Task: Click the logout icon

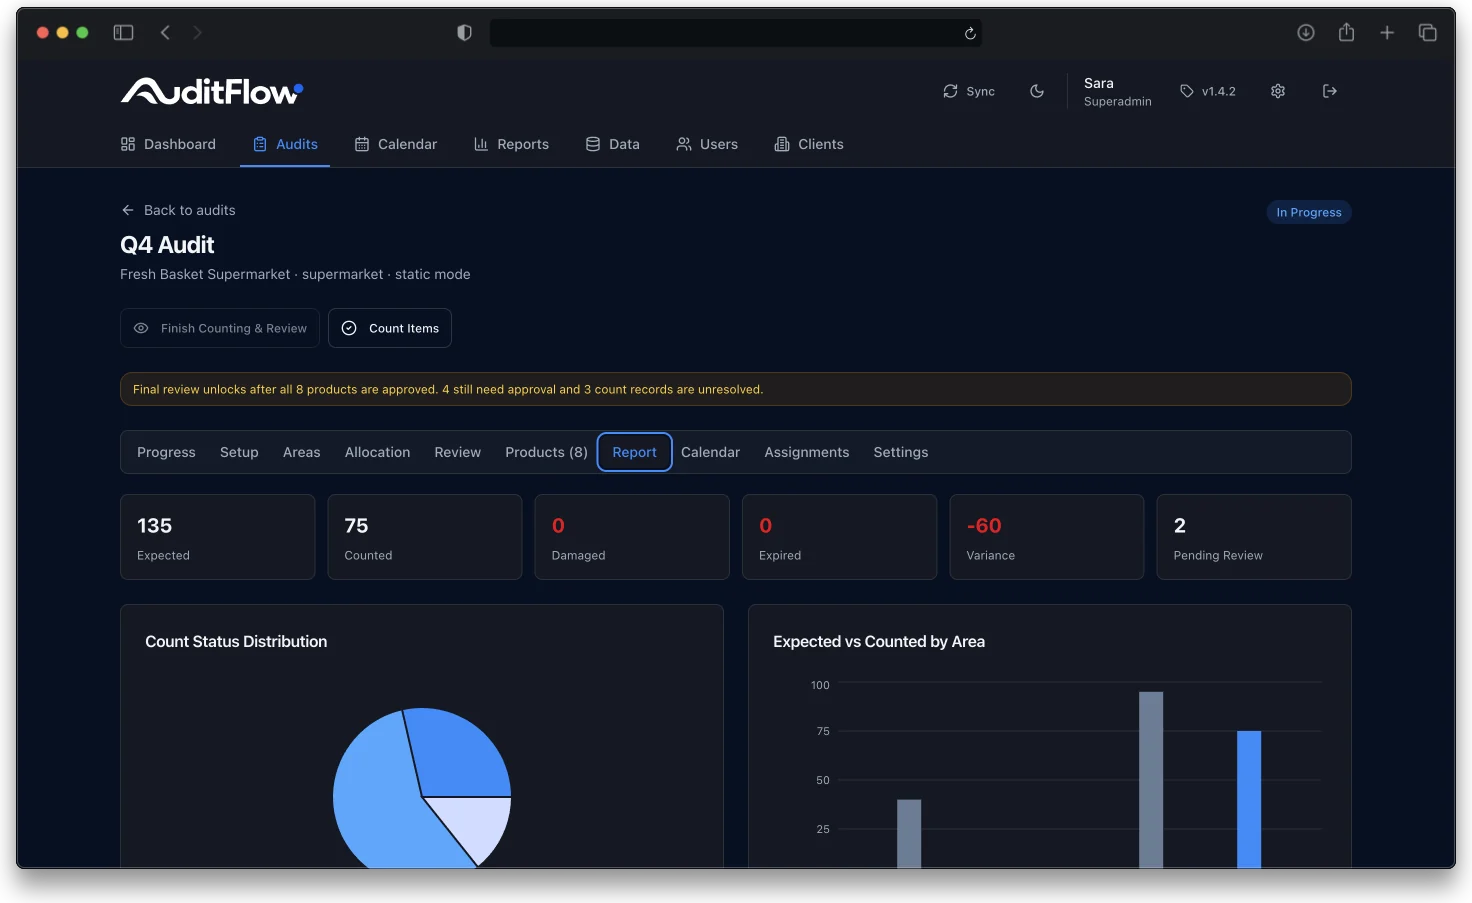Action: pos(1330,91)
